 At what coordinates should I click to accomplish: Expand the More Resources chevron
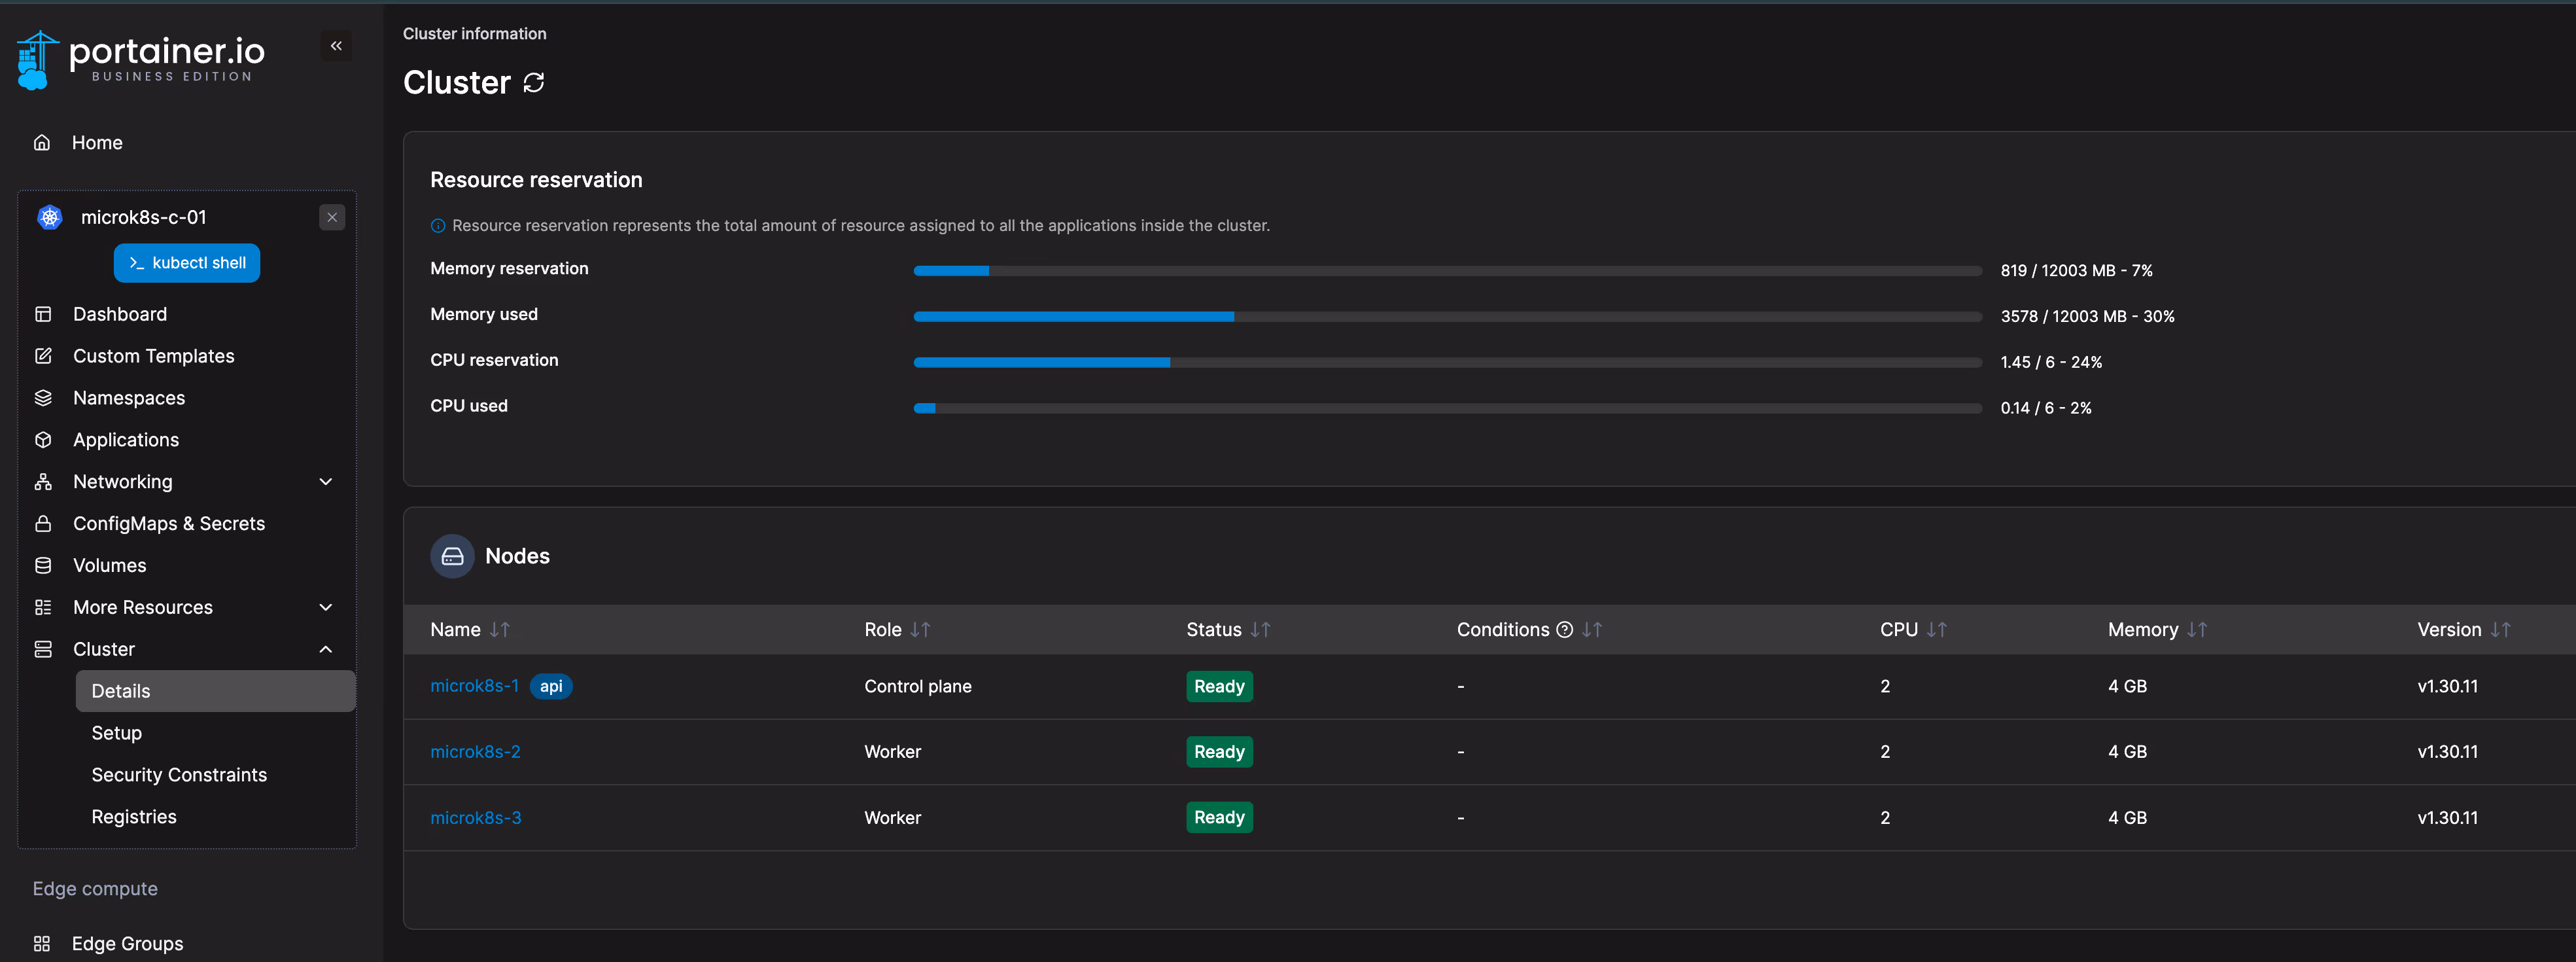326,608
